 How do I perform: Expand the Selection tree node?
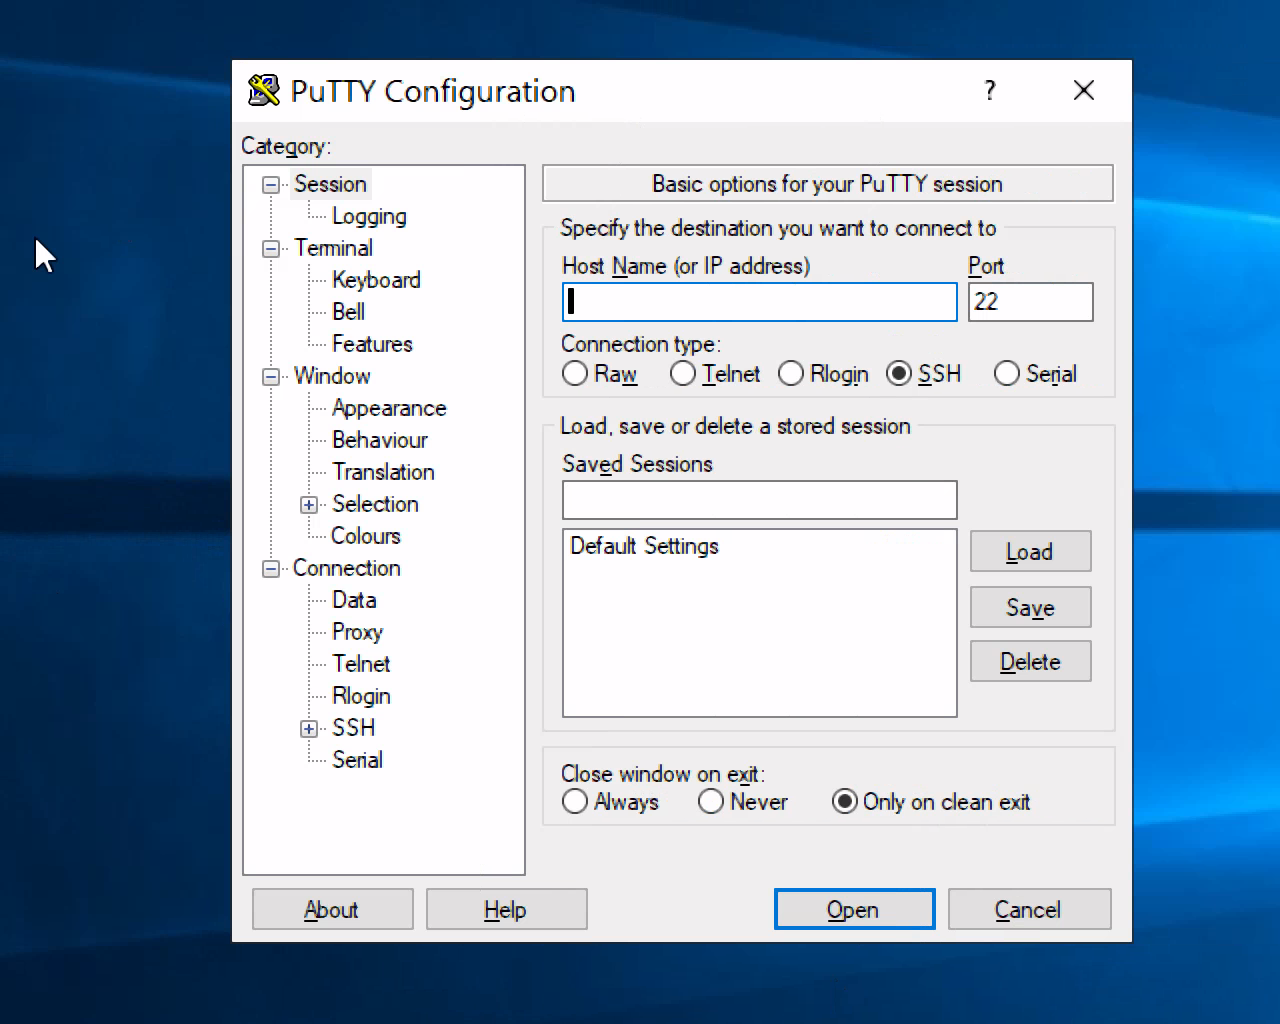pyautogui.click(x=309, y=505)
